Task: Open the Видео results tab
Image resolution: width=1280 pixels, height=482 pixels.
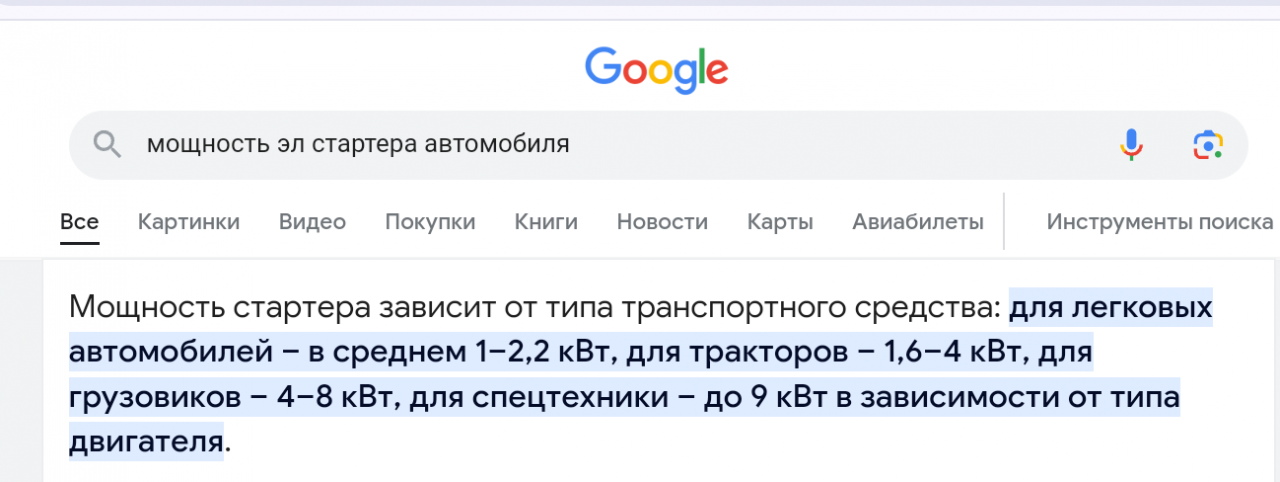Action: pos(312,222)
